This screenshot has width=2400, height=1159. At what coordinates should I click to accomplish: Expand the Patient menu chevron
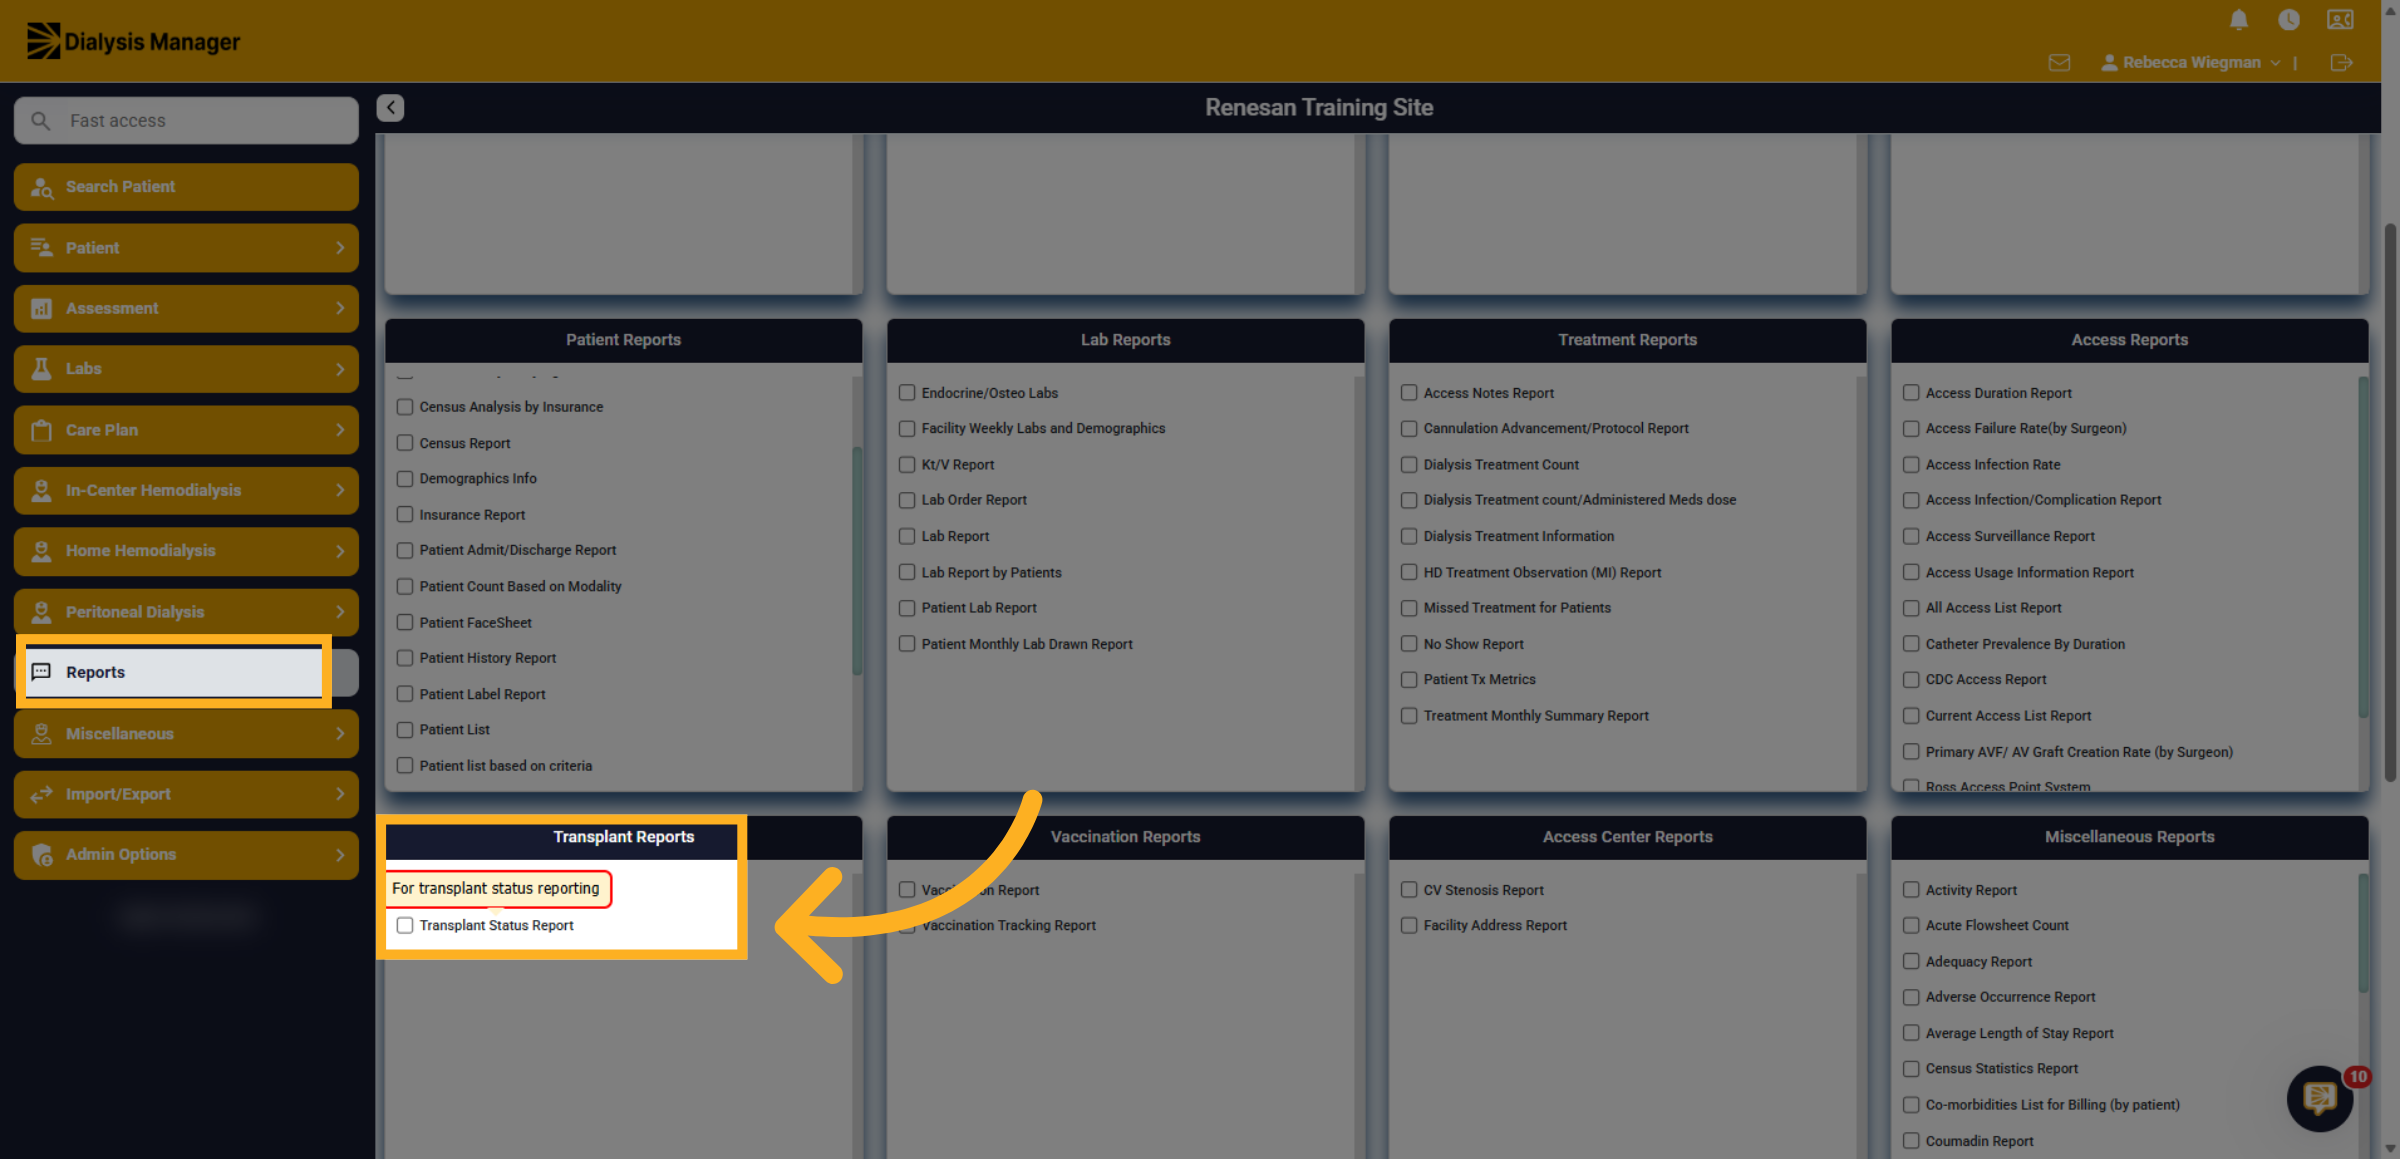point(340,247)
